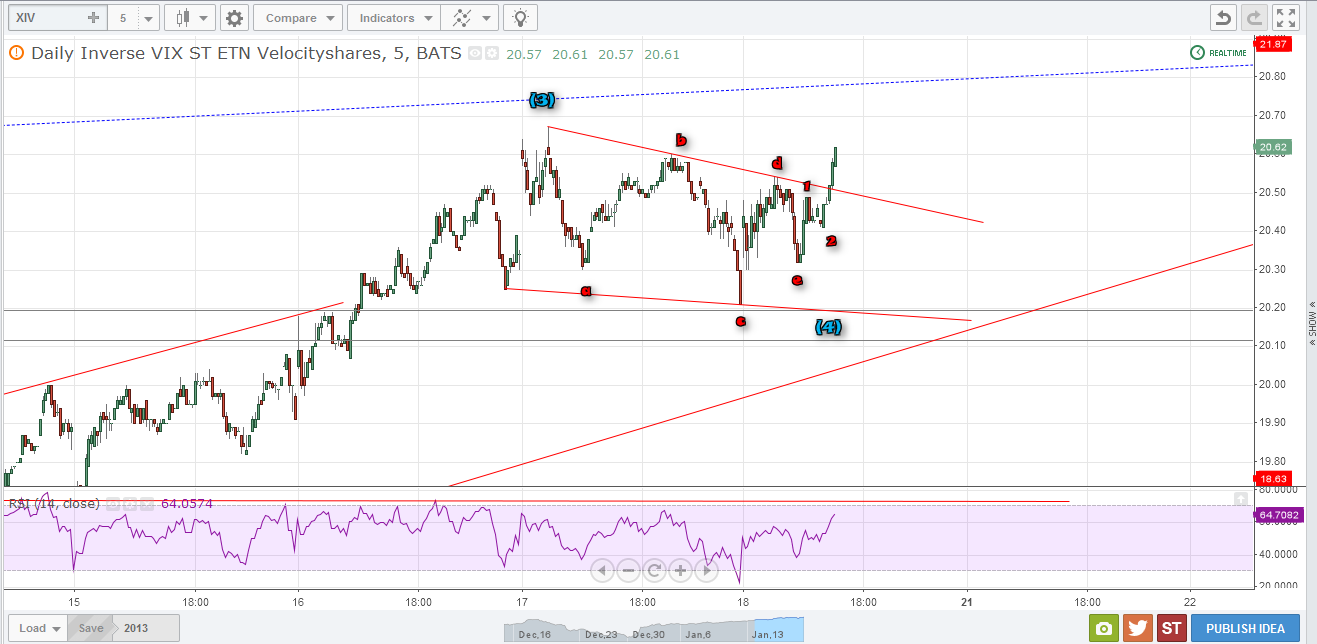
Task: Switch the chart to fullscreen mode
Action: (1286, 17)
